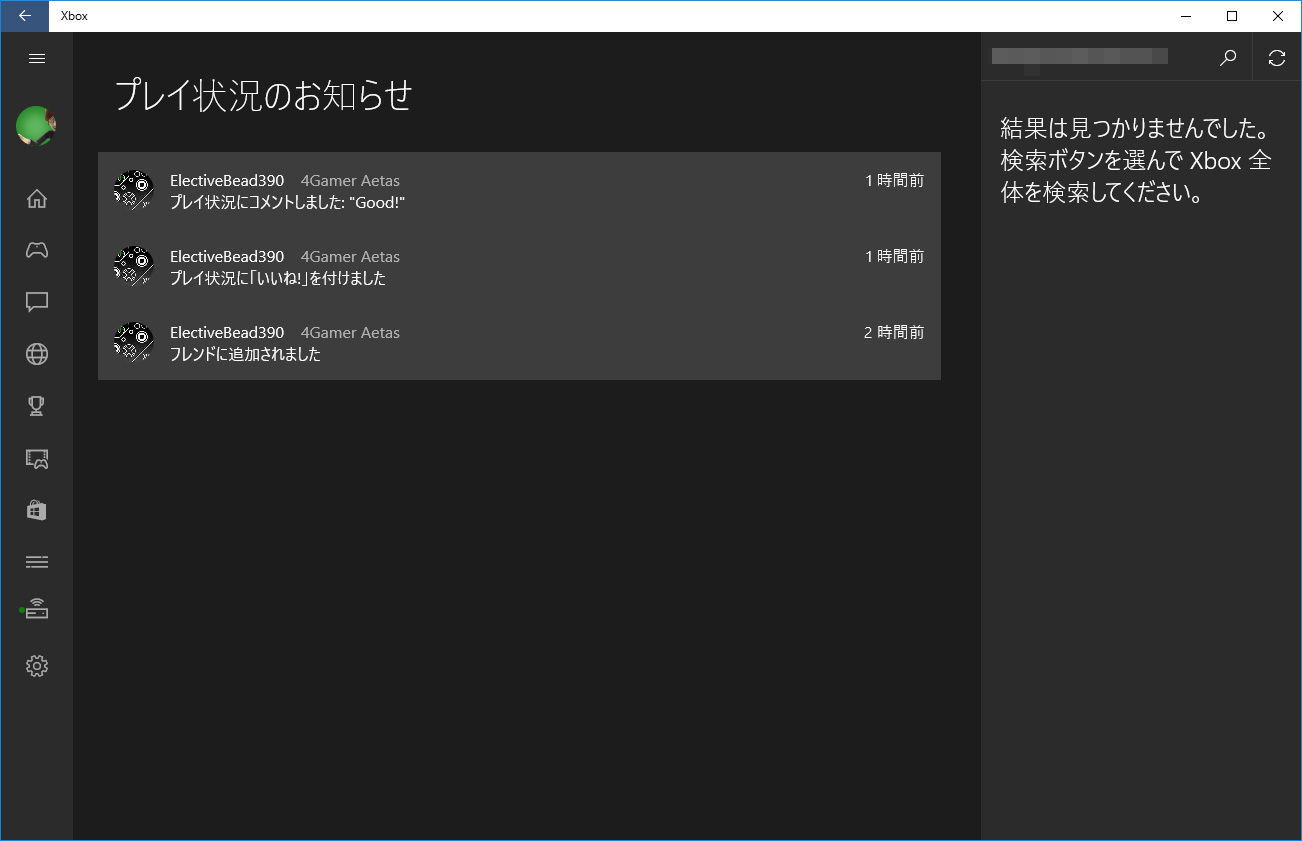Click 1 時間前 timestamp on like row

(895, 257)
